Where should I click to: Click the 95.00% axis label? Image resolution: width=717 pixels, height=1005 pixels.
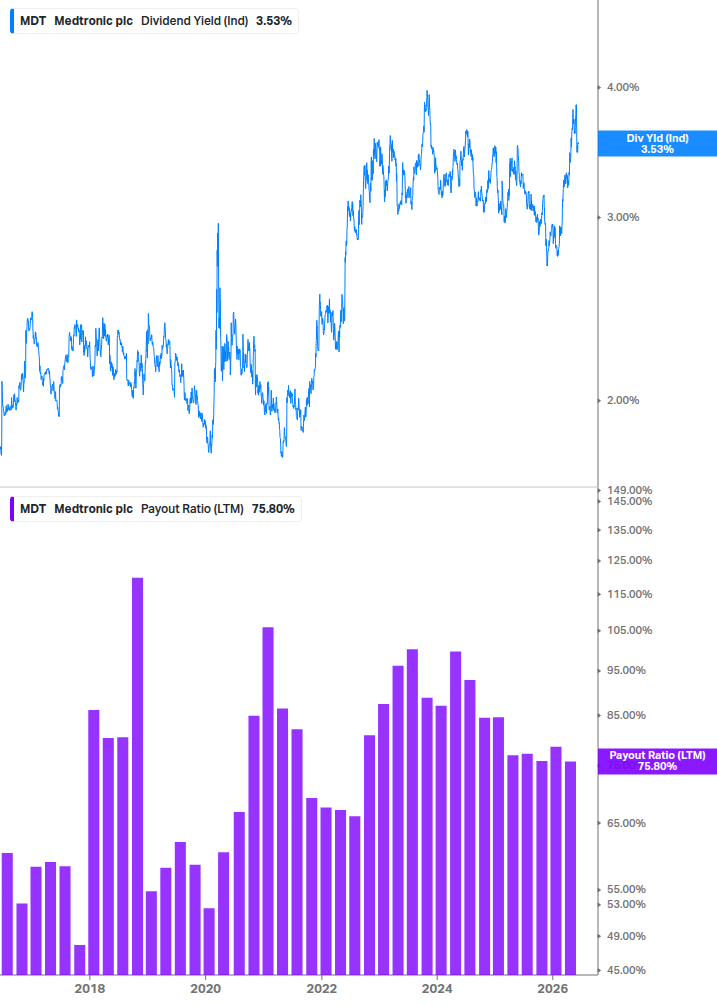coord(626,670)
